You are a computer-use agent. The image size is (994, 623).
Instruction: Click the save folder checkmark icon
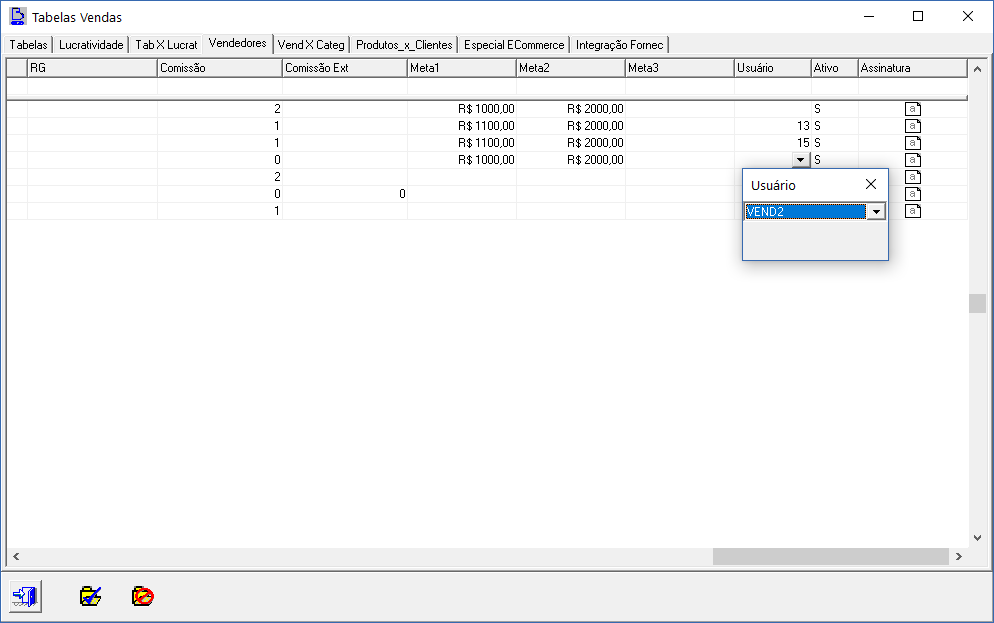(x=91, y=596)
